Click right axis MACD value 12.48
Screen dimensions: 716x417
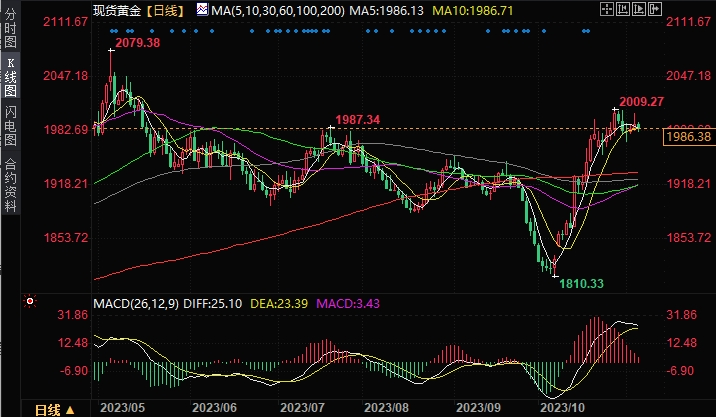[x=681, y=343]
